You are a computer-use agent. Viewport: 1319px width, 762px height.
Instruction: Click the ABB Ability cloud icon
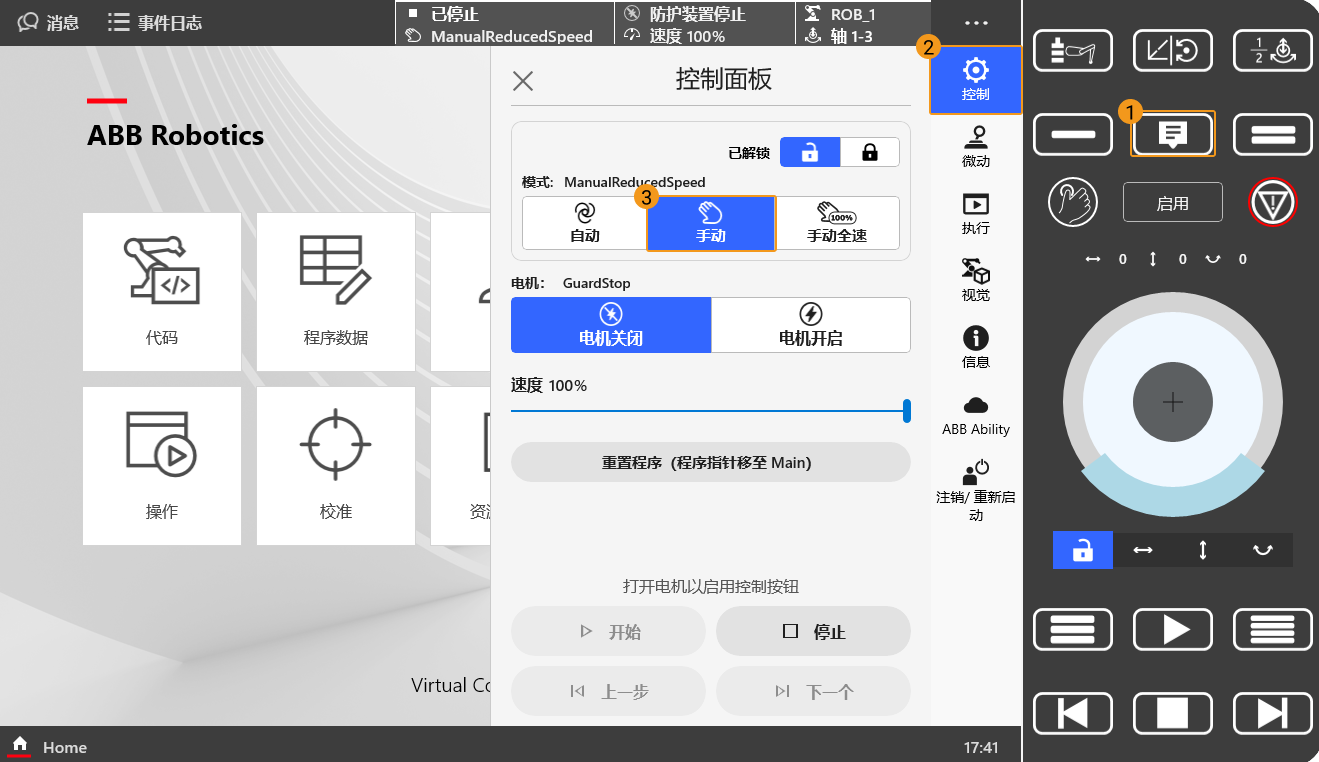coord(975,410)
